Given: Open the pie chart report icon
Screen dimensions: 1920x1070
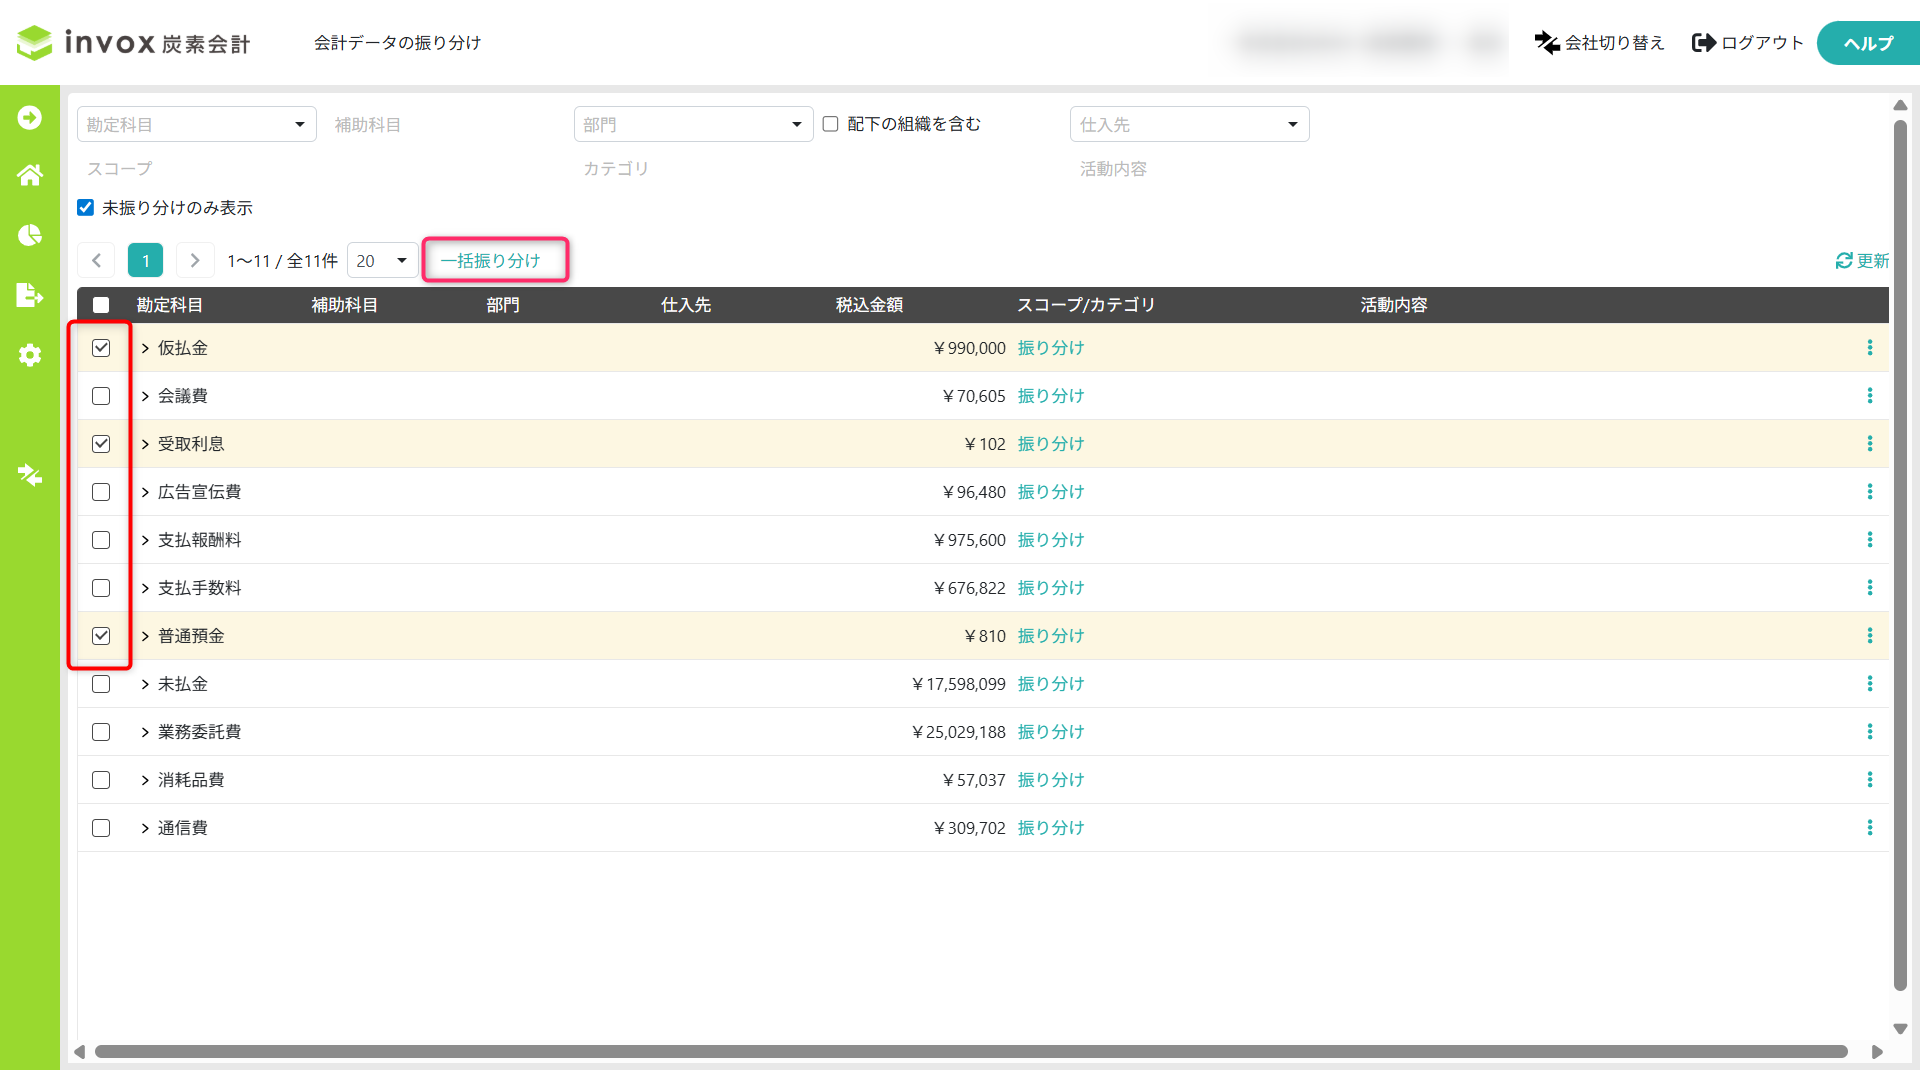Looking at the screenshot, I should [30, 235].
